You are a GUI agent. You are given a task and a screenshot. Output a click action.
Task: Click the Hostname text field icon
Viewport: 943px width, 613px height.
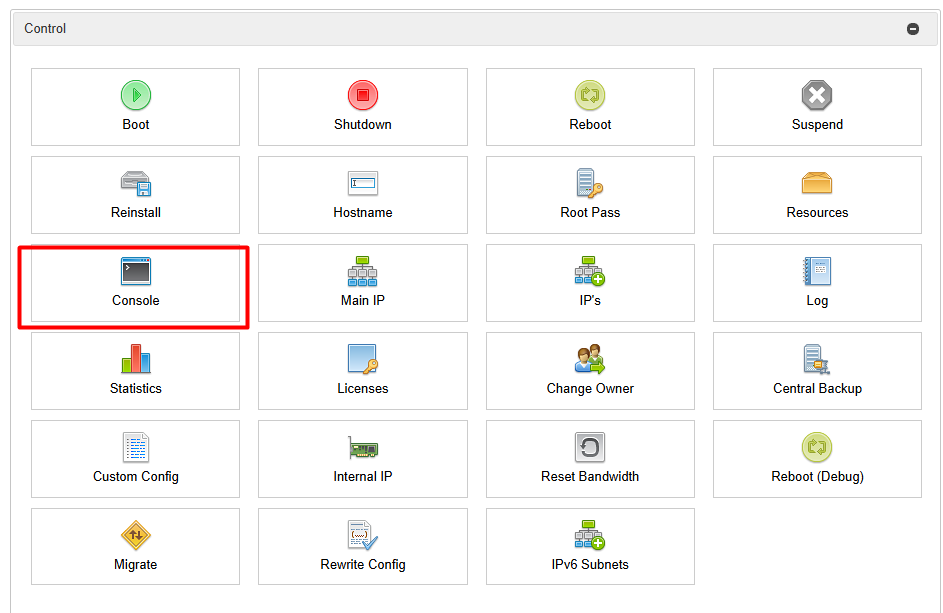coord(363,183)
